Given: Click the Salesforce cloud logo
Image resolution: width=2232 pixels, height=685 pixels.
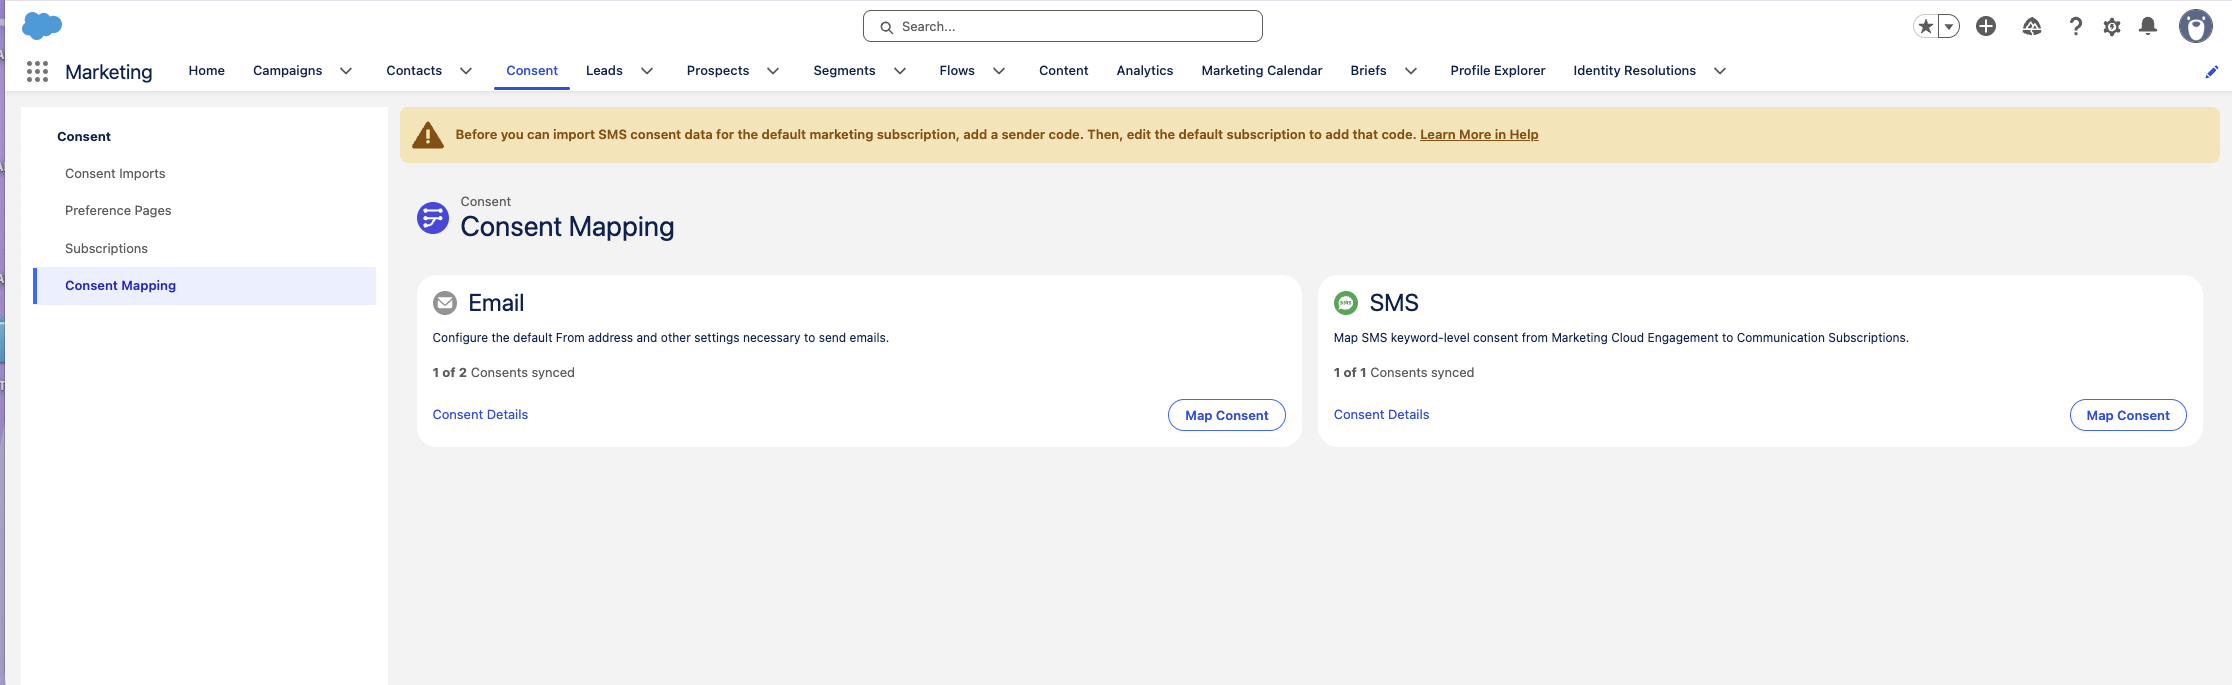Looking at the screenshot, I should click(x=42, y=26).
